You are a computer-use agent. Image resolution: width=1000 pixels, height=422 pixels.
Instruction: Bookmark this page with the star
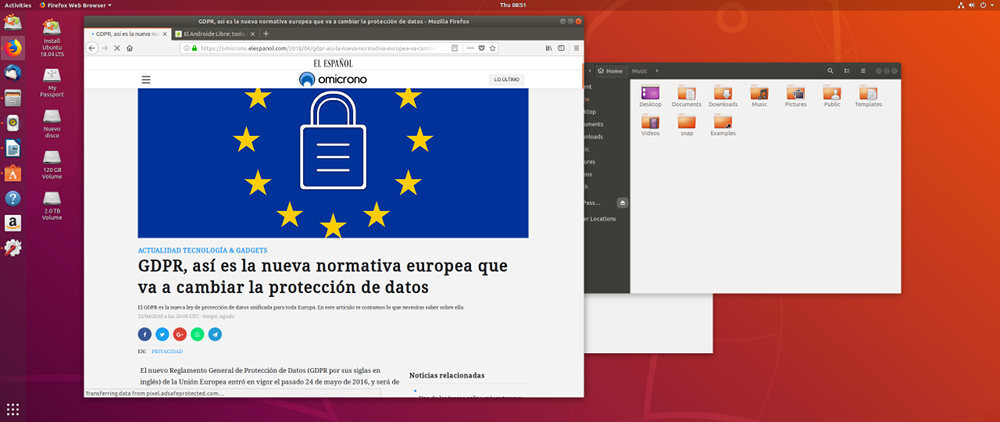(492, 48)
